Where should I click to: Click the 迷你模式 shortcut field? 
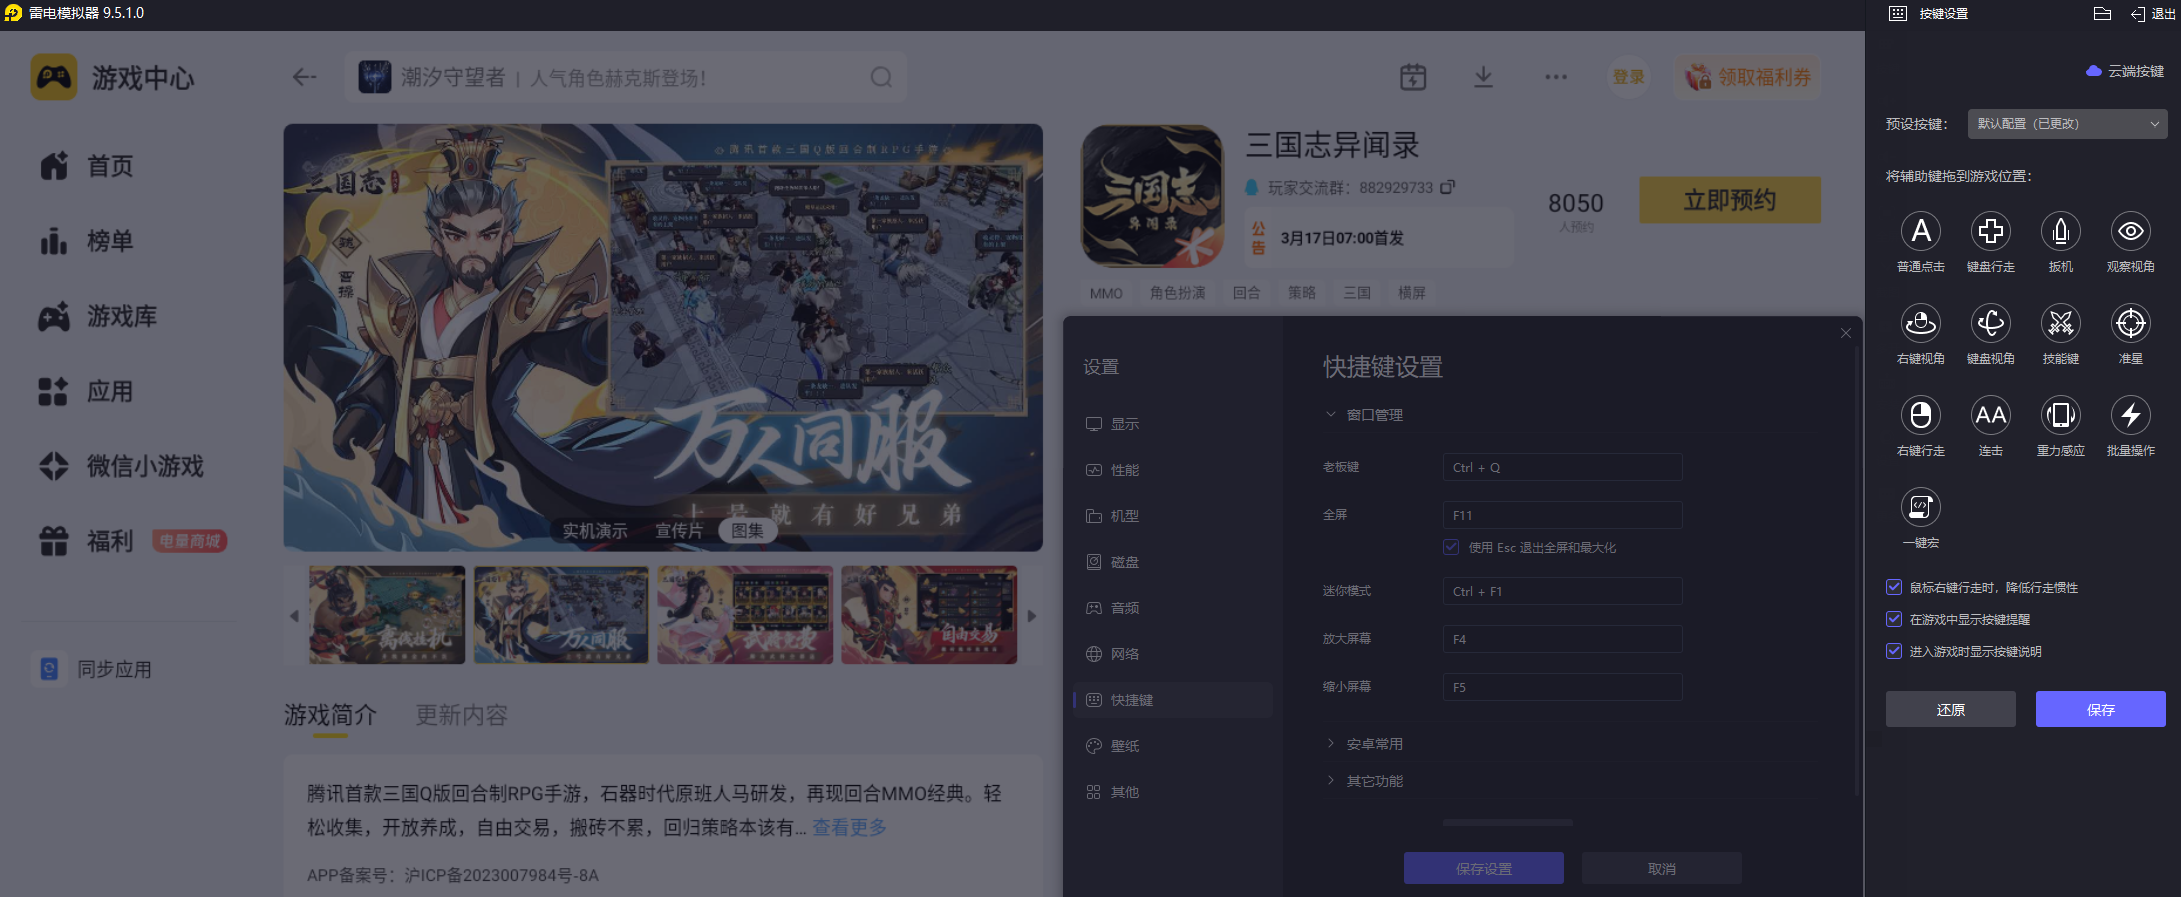[x=1562, y=591]
